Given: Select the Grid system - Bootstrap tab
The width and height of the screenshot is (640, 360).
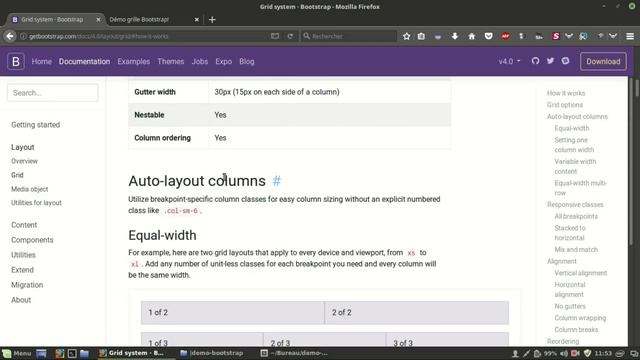Looking at the screenshot, I should (56, 20).
